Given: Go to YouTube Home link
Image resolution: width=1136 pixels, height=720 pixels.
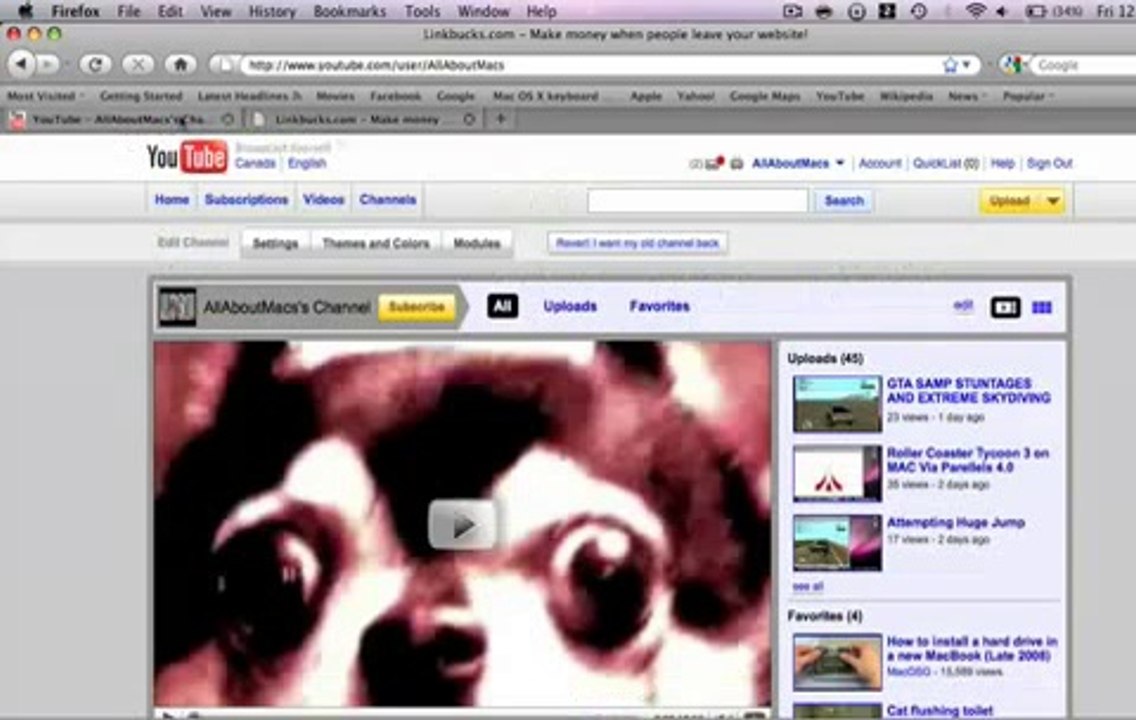Looking at the screenshot, I should click(172, 199).
